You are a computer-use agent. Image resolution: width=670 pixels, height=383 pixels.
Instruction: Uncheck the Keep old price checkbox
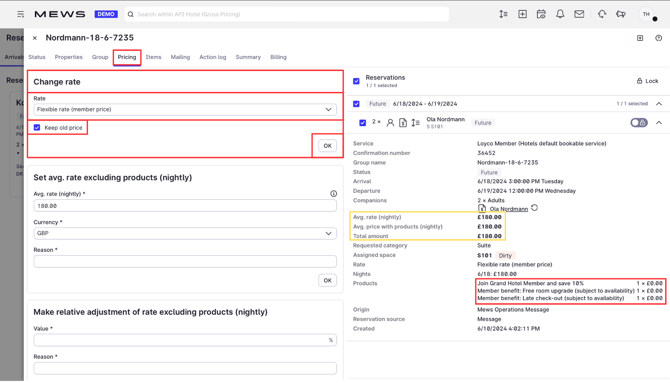click(x=37, y=127)
